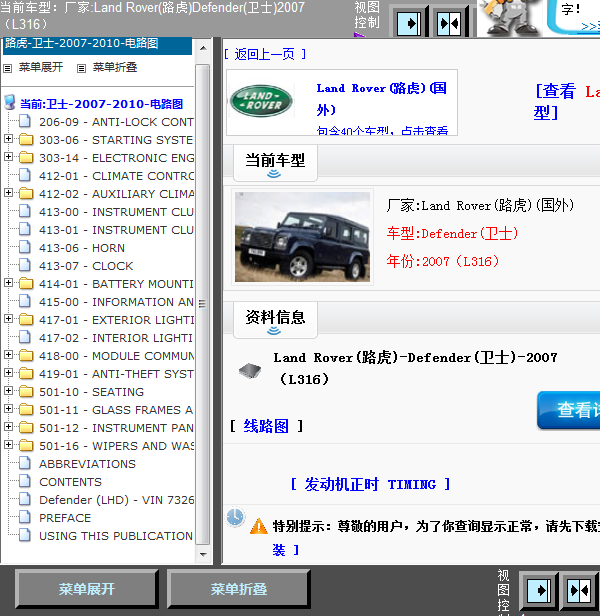The height and width of the screenshot is (616, 600).
Task: Click the document icon for 413-07 - CLOCK
Action: (x=25, y=266)
